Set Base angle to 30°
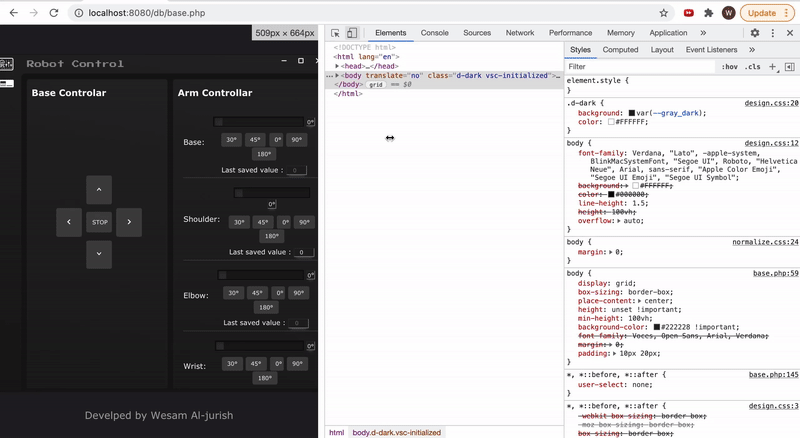This screenshot has width=800, height=438. coord(231,139)
